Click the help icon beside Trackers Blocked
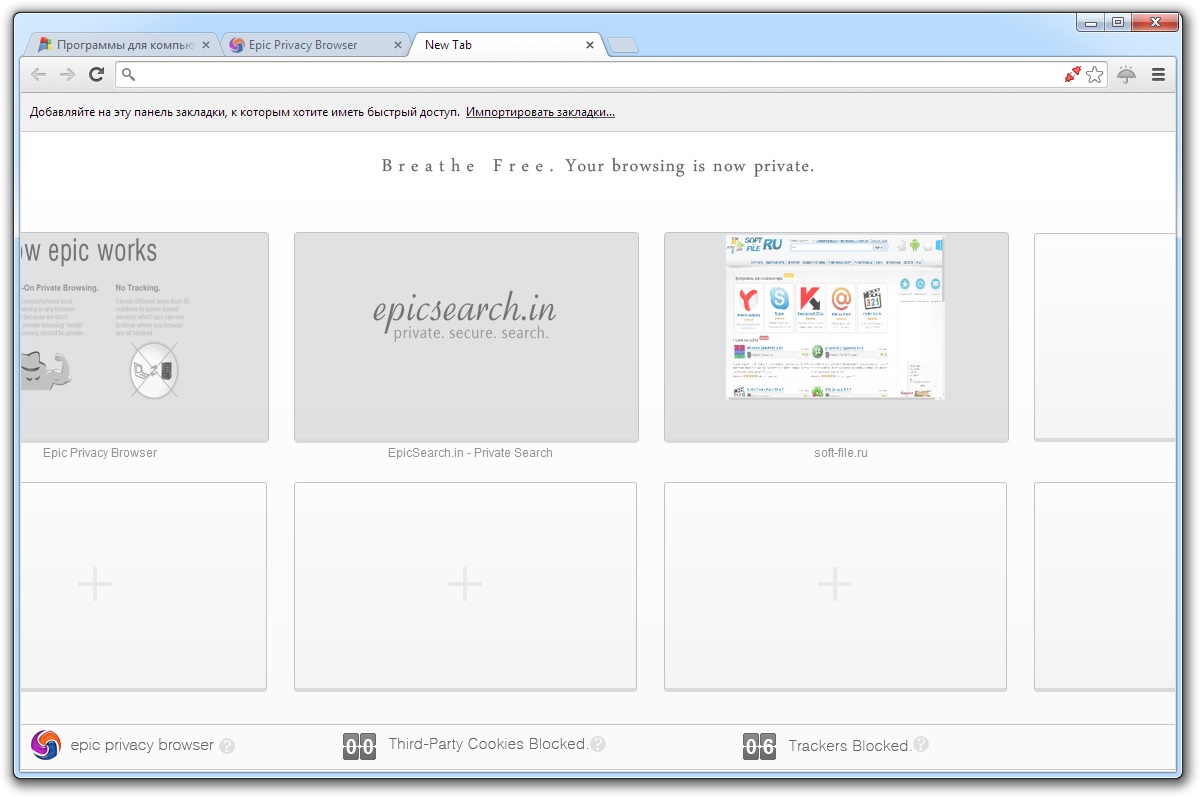Screen dimensions: 1201x797 point(920,745)
